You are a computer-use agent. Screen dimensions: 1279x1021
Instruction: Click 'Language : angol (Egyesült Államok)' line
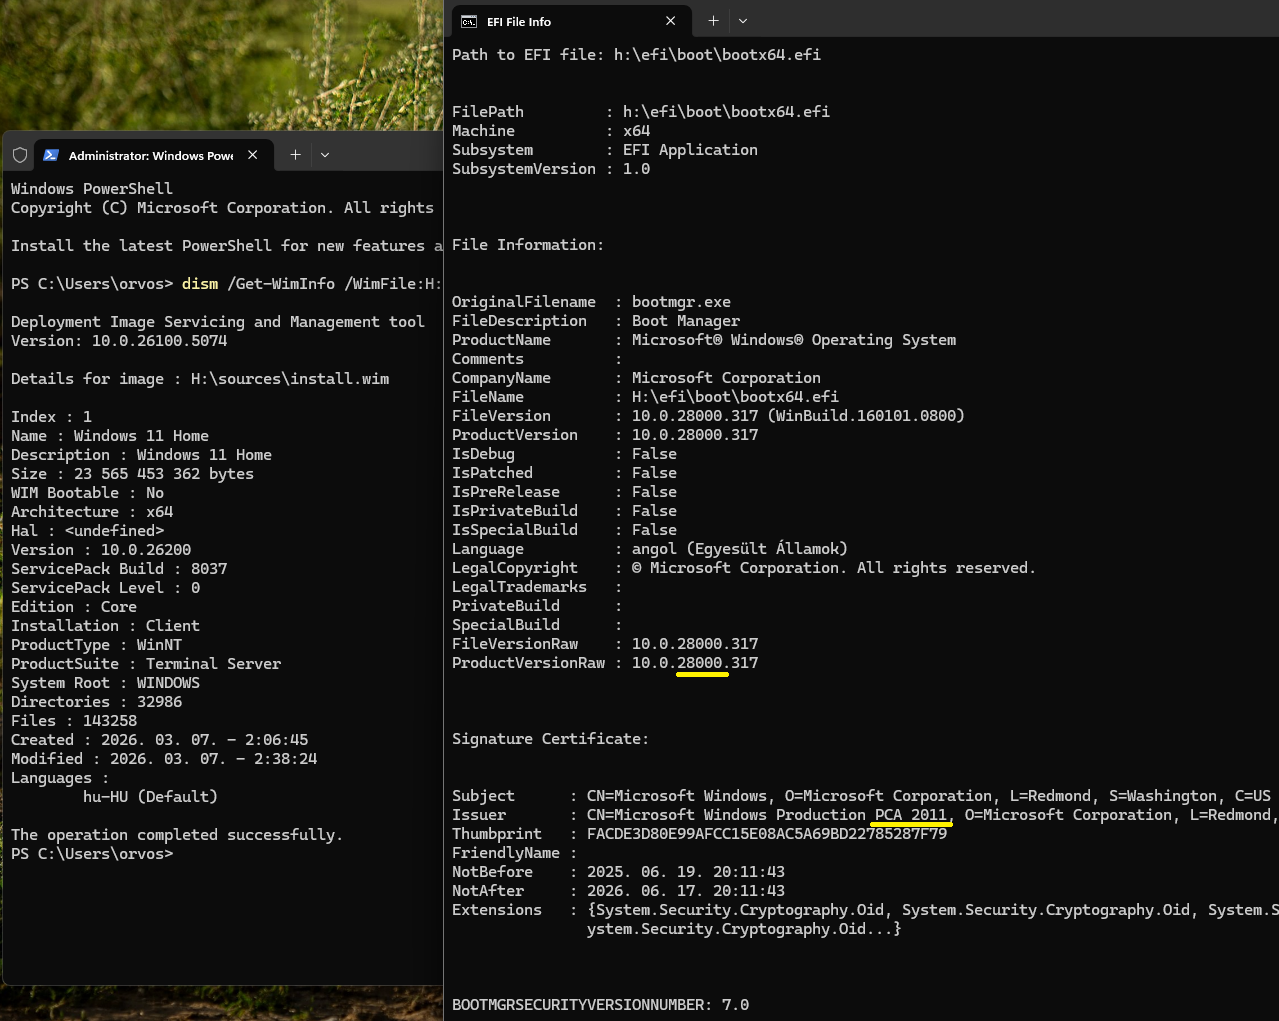[650, 549]
